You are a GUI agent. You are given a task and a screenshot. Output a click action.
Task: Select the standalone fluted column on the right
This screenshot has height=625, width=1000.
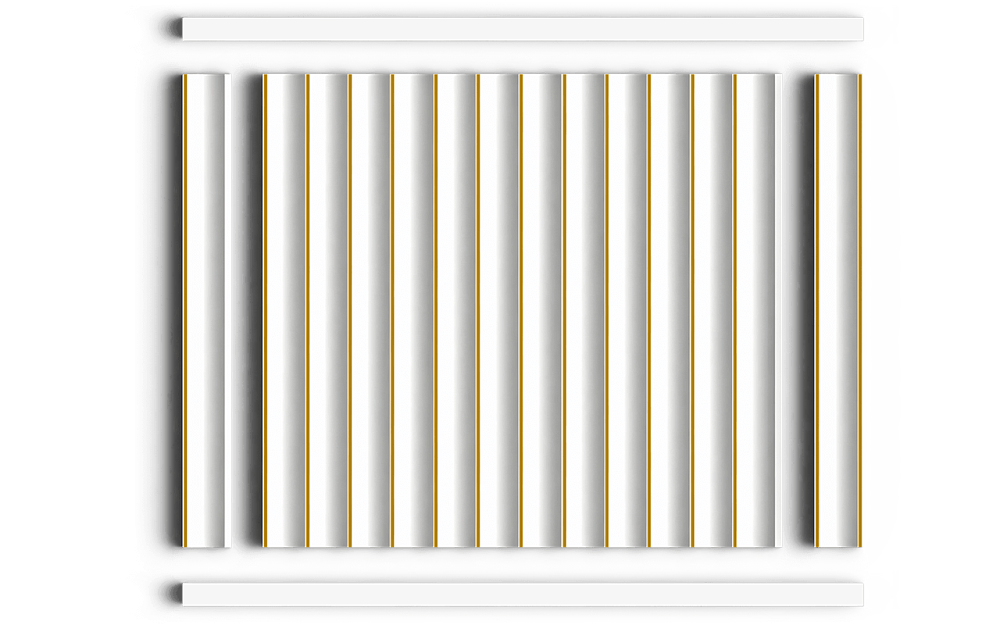838,311
